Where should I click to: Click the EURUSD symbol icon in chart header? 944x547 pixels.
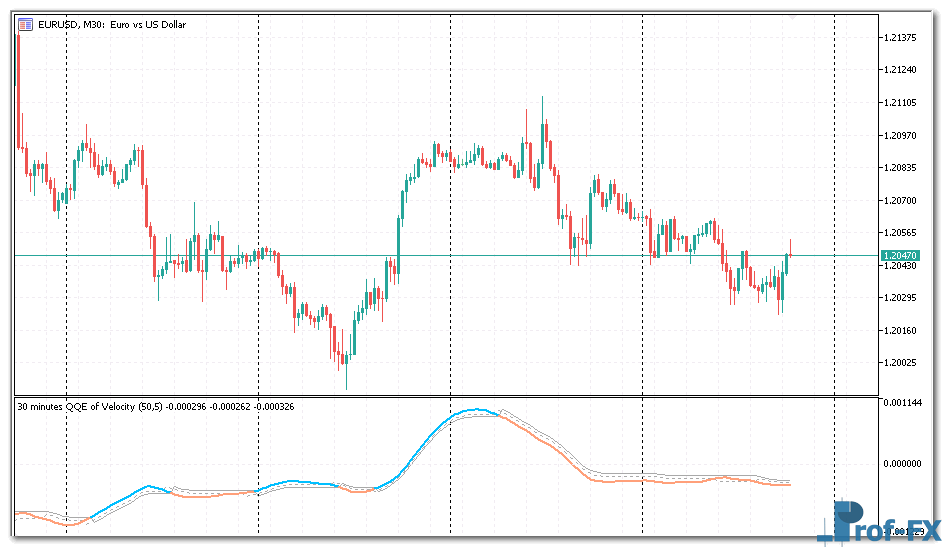[x=25, y=24]
